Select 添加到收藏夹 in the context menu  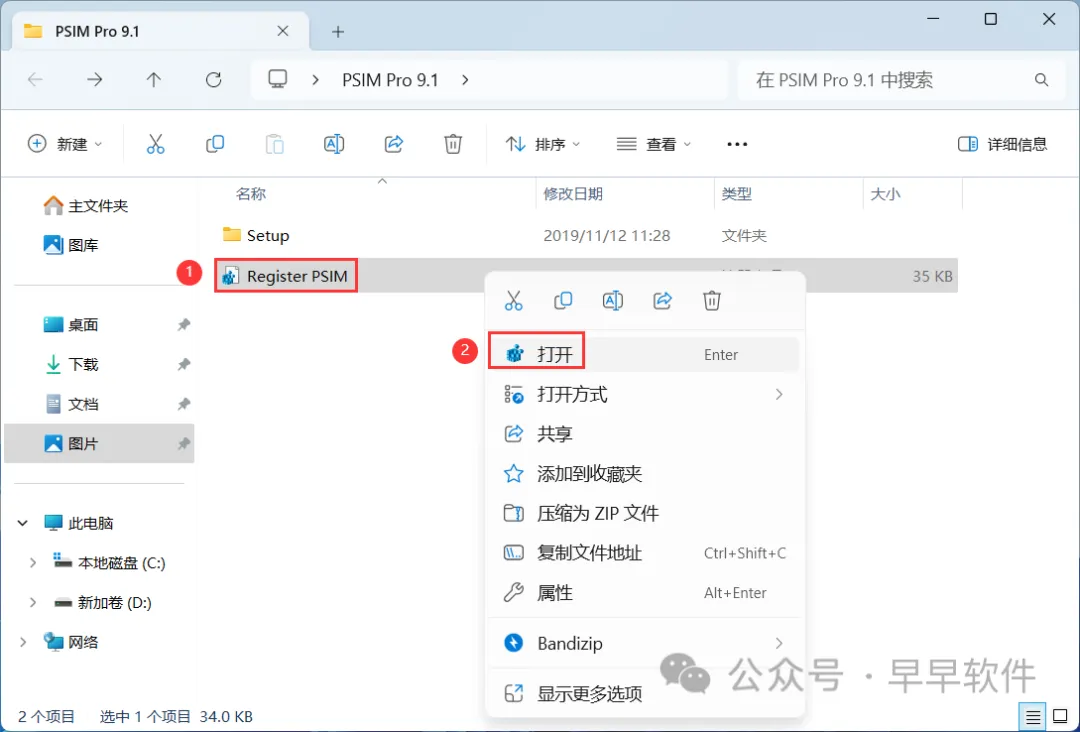tap(644, 474)
